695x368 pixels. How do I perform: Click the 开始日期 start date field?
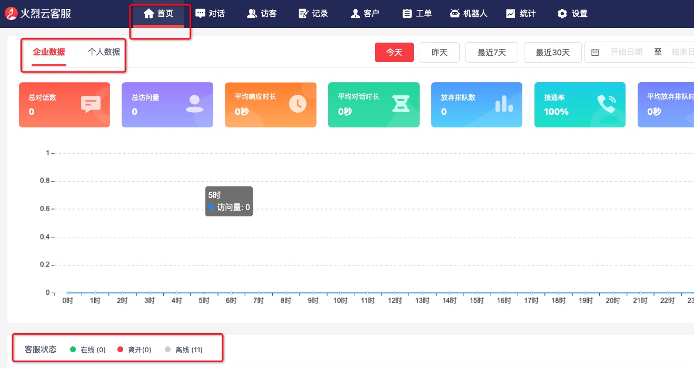[626, 52]
